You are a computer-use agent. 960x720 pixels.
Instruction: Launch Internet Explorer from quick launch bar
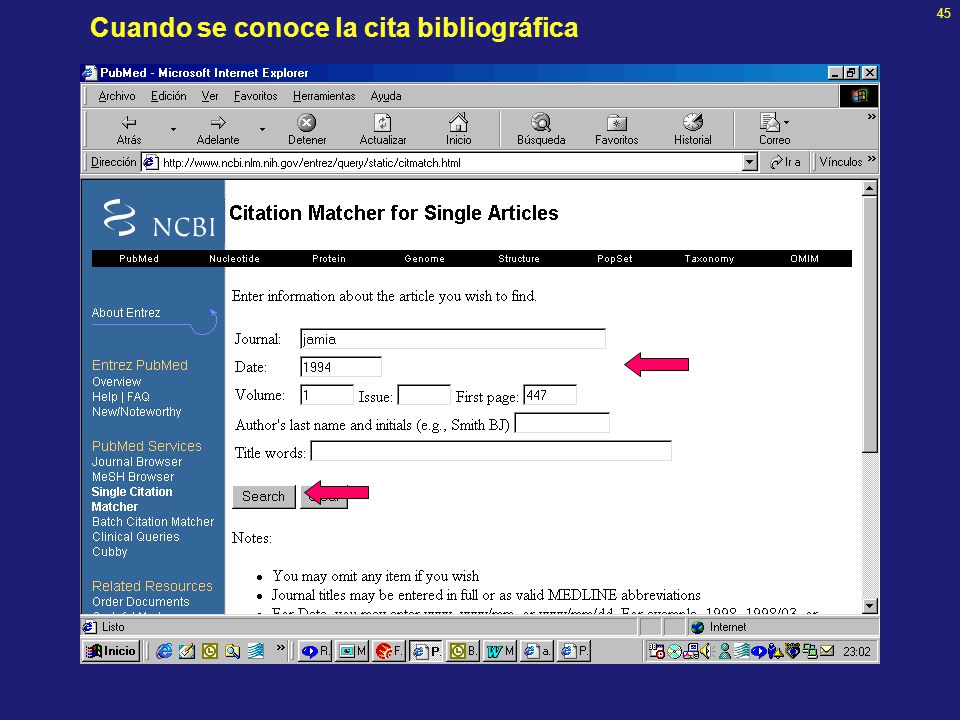(x=163, y=651)
